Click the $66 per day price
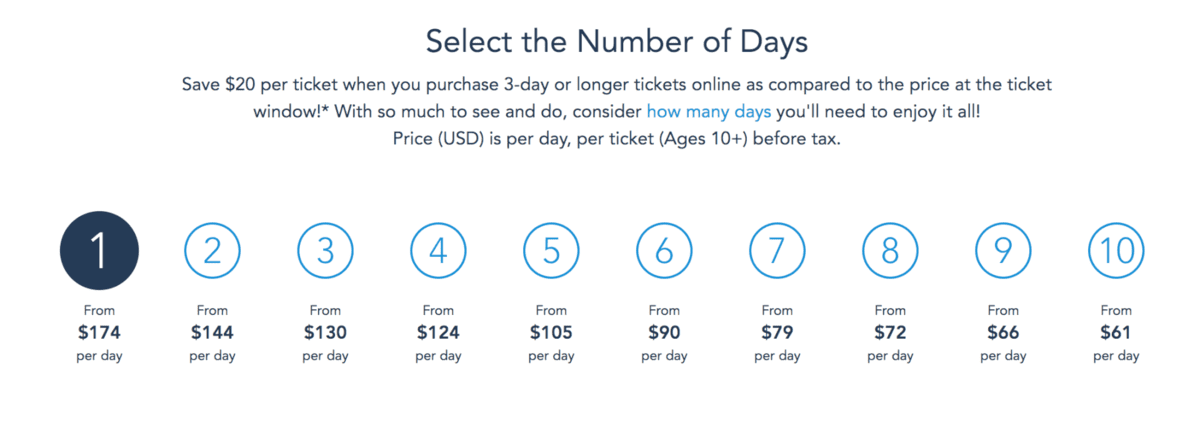 [x=1003, y=332]
